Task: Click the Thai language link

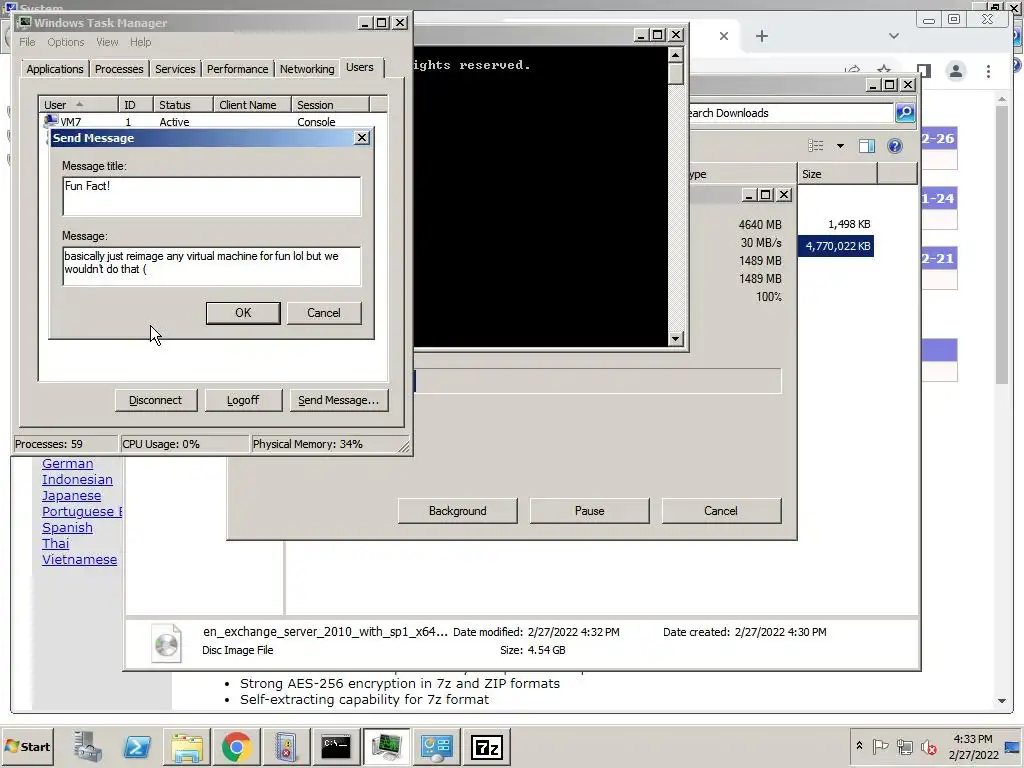Action: click(56, 543)
